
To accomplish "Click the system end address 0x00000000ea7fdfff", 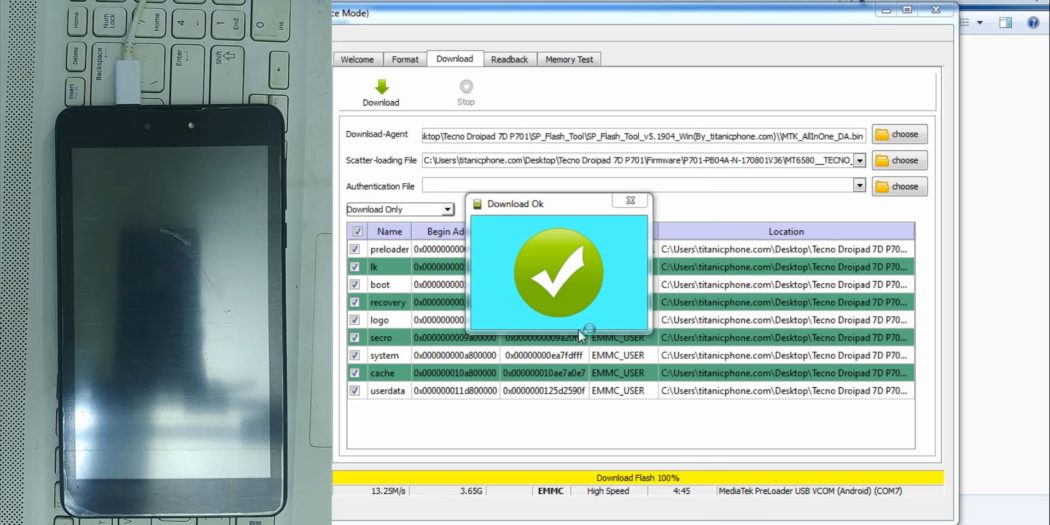I will pos(544,356).
